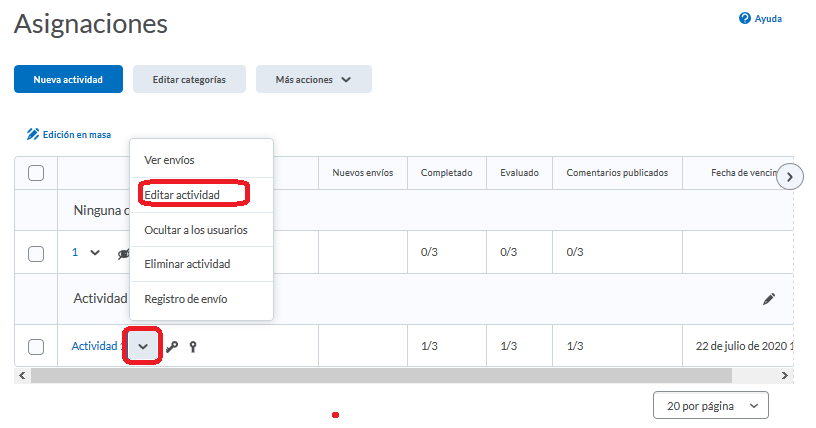This screenshot has height=428, width=816.
Task: Click the Ayuda help icon
Action: coord(744,18)
